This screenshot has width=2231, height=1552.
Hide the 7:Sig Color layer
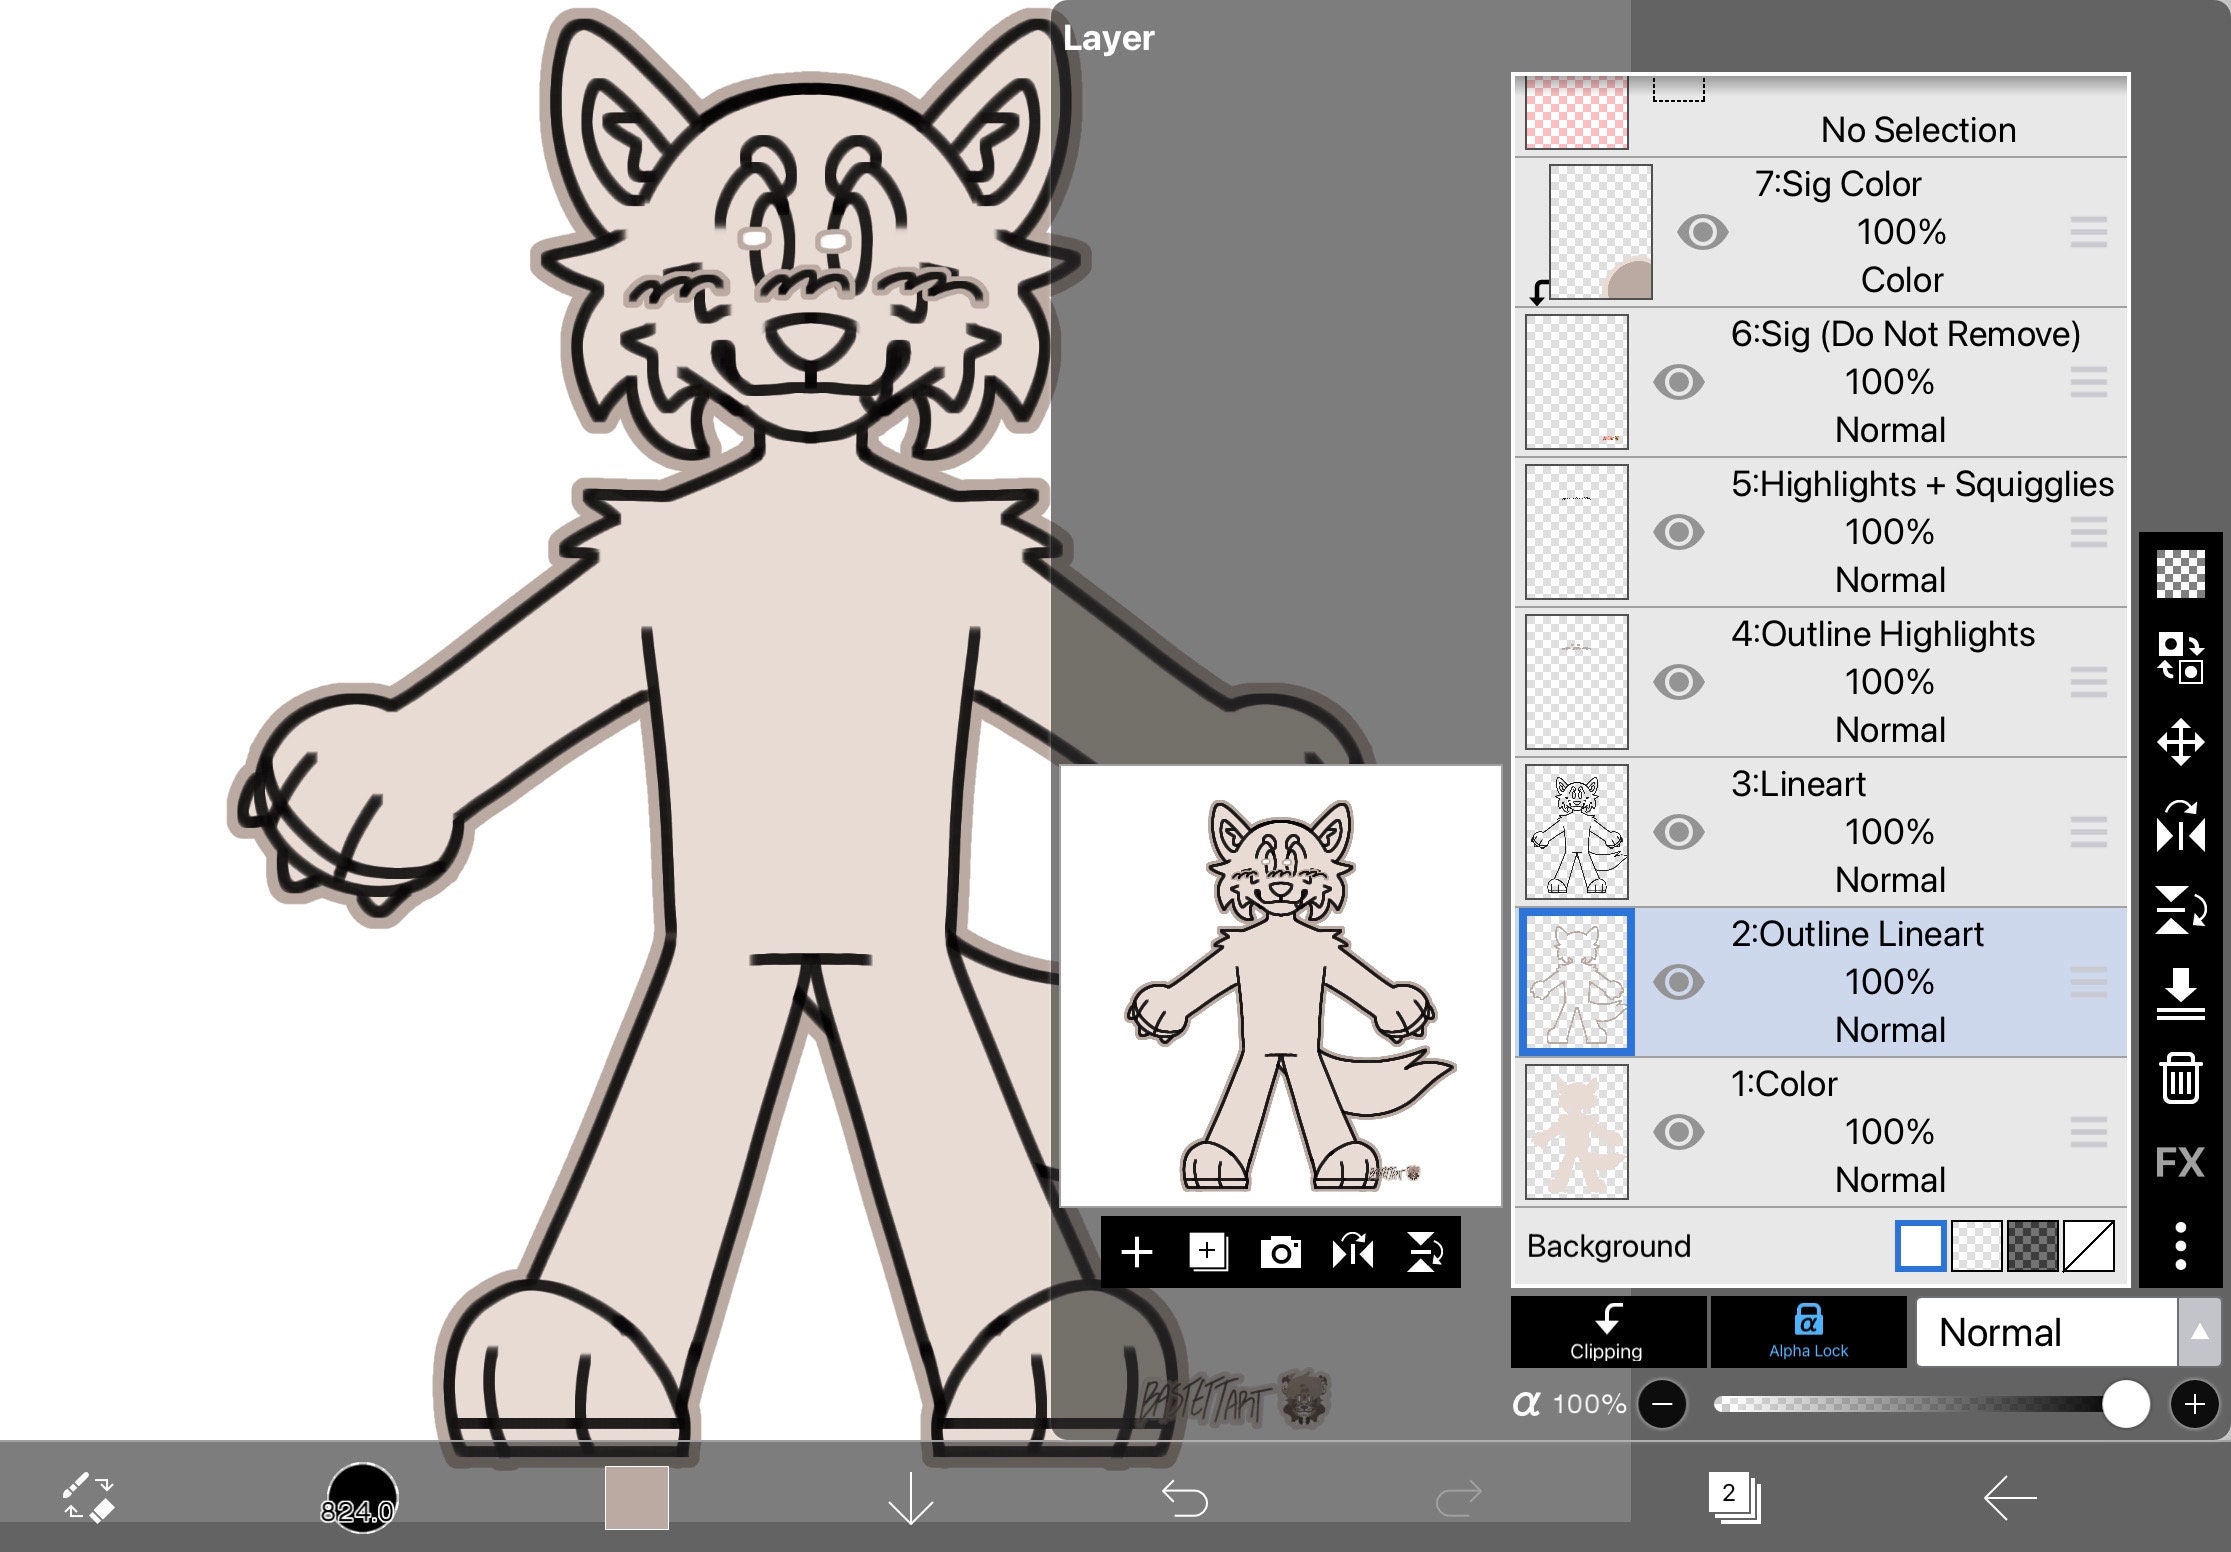(x=1703, y=232)
